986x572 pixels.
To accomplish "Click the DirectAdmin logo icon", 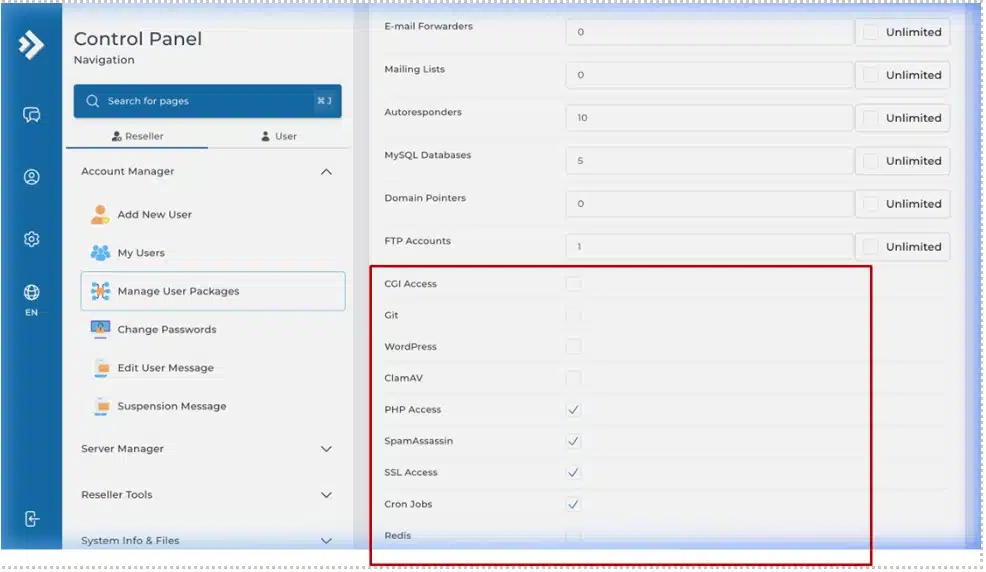I will coord(31,44).
